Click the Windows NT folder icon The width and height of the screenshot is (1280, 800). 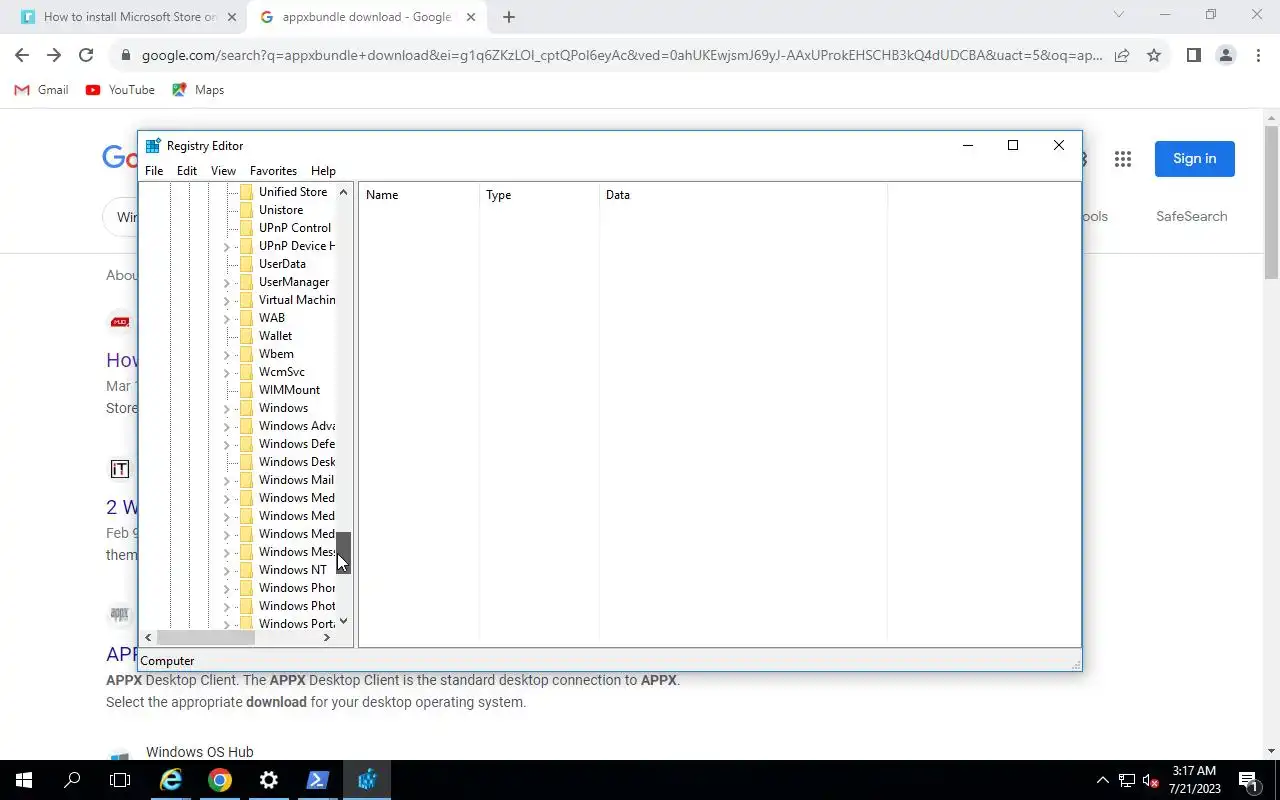[246, 570]
